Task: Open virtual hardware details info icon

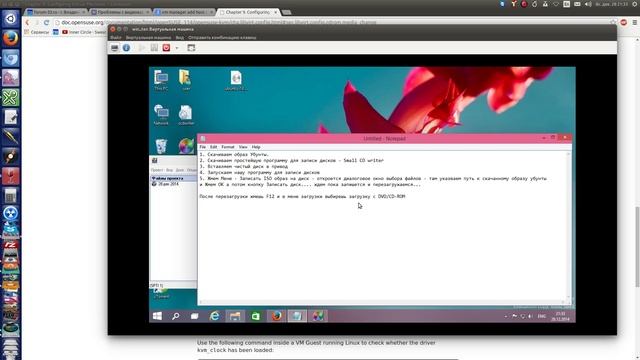Action: (127, 48)
